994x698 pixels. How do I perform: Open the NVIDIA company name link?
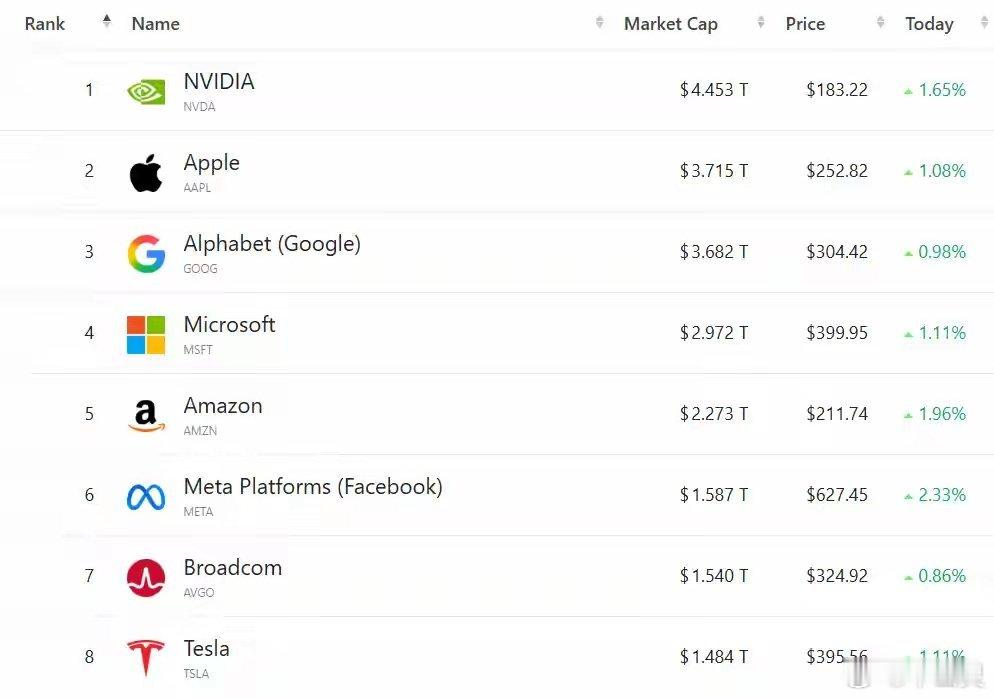pyautogui.click(x=219, y=82)
